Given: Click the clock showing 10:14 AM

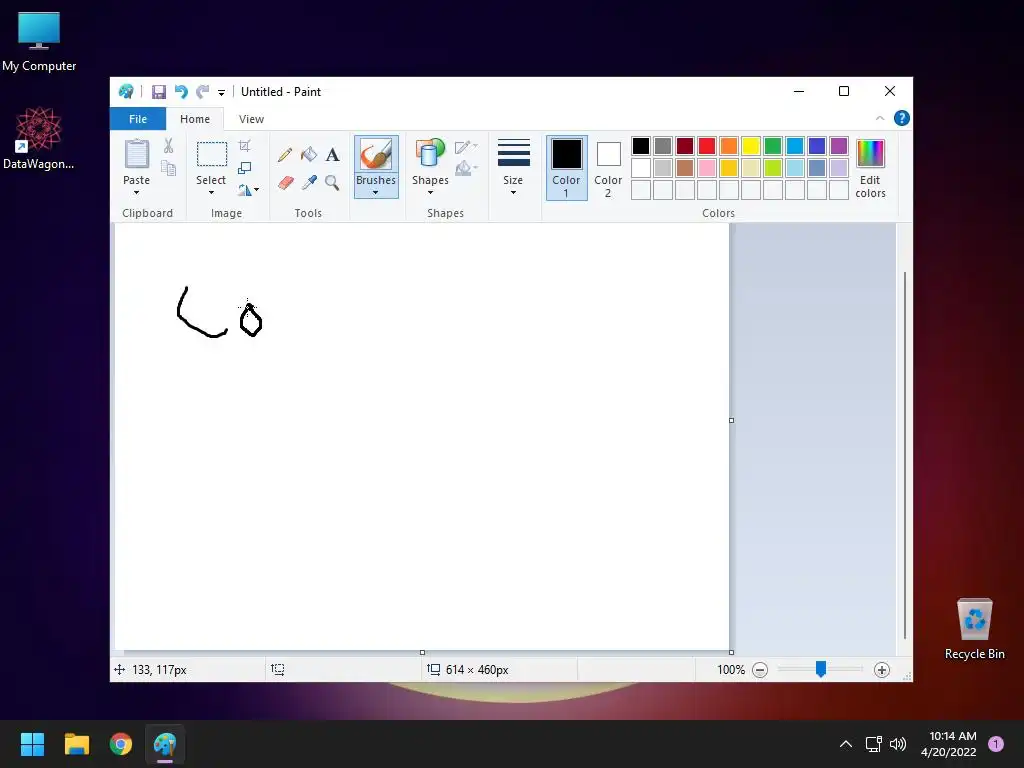Looking at the screenshot, I should pos(952,736).
